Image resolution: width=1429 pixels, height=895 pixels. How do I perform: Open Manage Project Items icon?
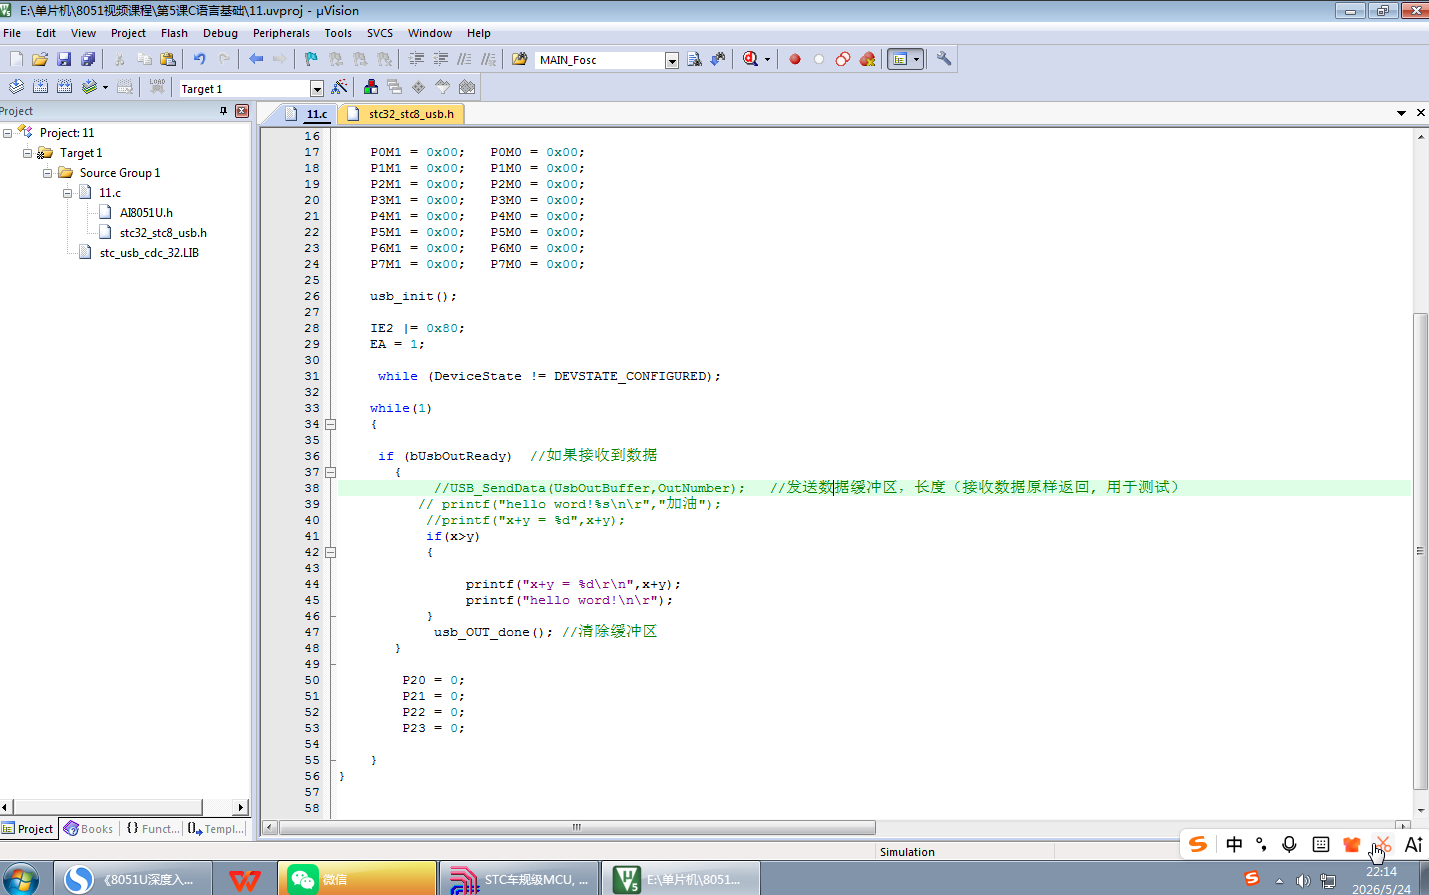click(371, 87)
